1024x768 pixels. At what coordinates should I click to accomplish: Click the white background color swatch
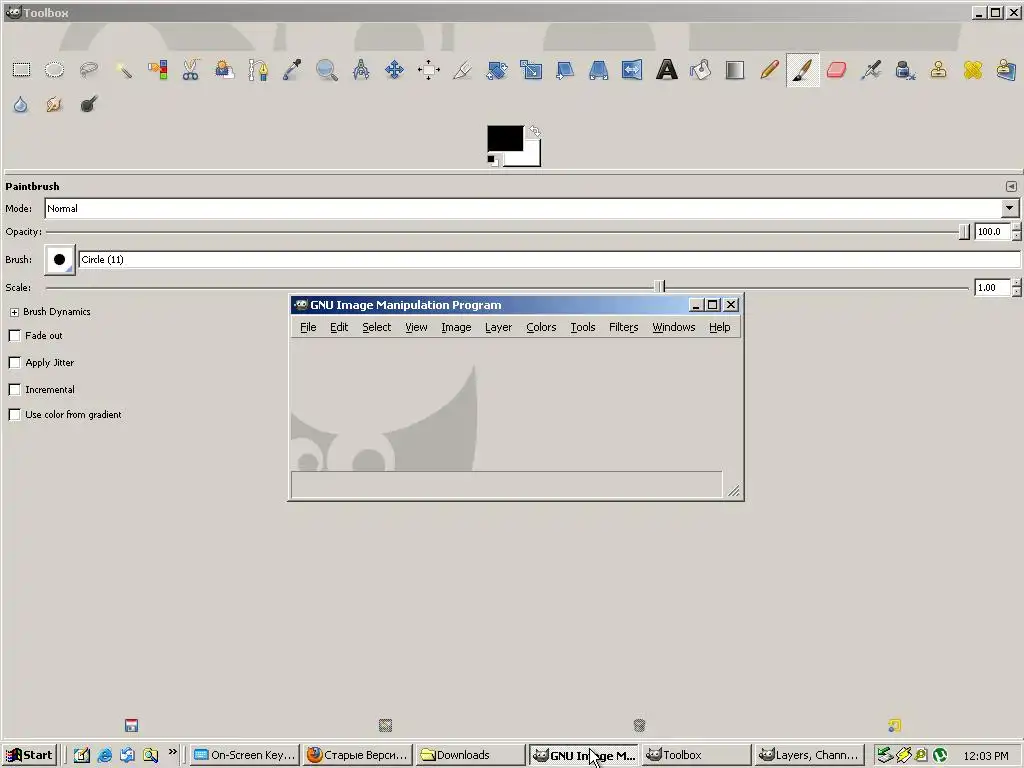pos(530,157)
